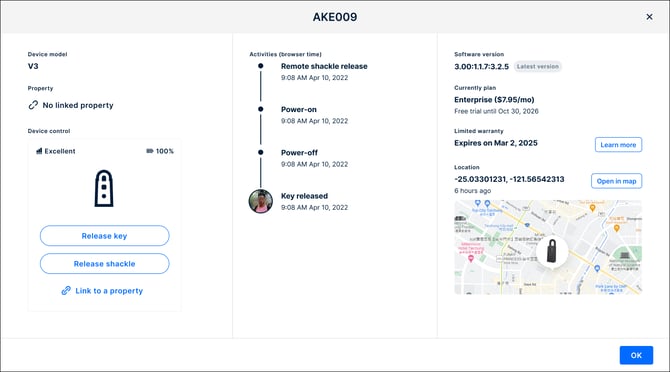Click the Release shackle button
Screen dimensions: 670x372
tap(105, 264)
